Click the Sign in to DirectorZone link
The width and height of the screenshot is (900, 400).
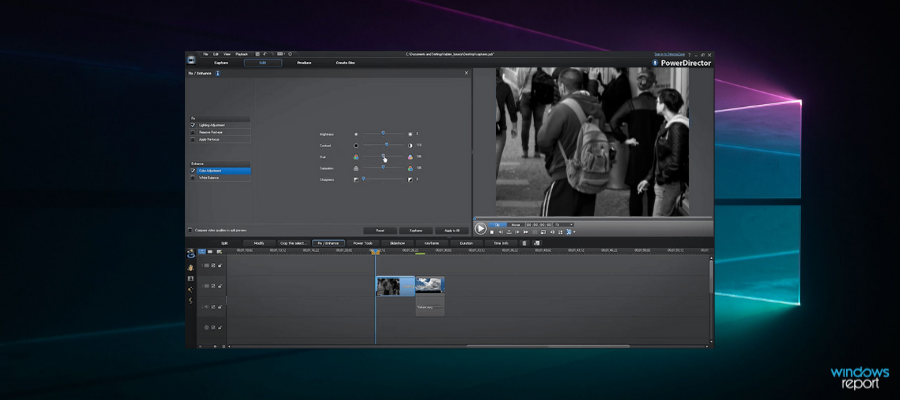[669, 54]
